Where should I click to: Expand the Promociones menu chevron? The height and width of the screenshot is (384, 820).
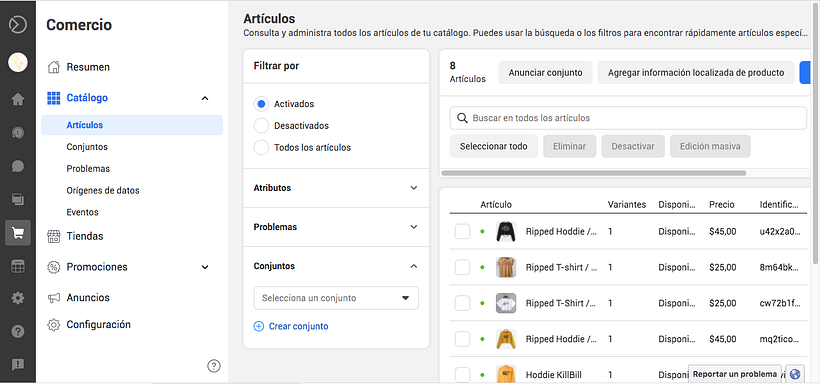[205, 267]
